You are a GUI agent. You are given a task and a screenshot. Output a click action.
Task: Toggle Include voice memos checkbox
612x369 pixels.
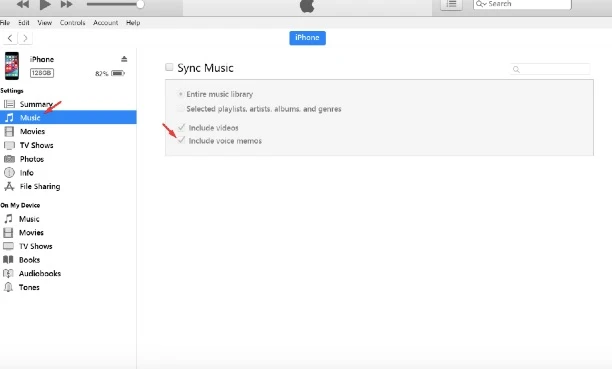pos(181,140)
